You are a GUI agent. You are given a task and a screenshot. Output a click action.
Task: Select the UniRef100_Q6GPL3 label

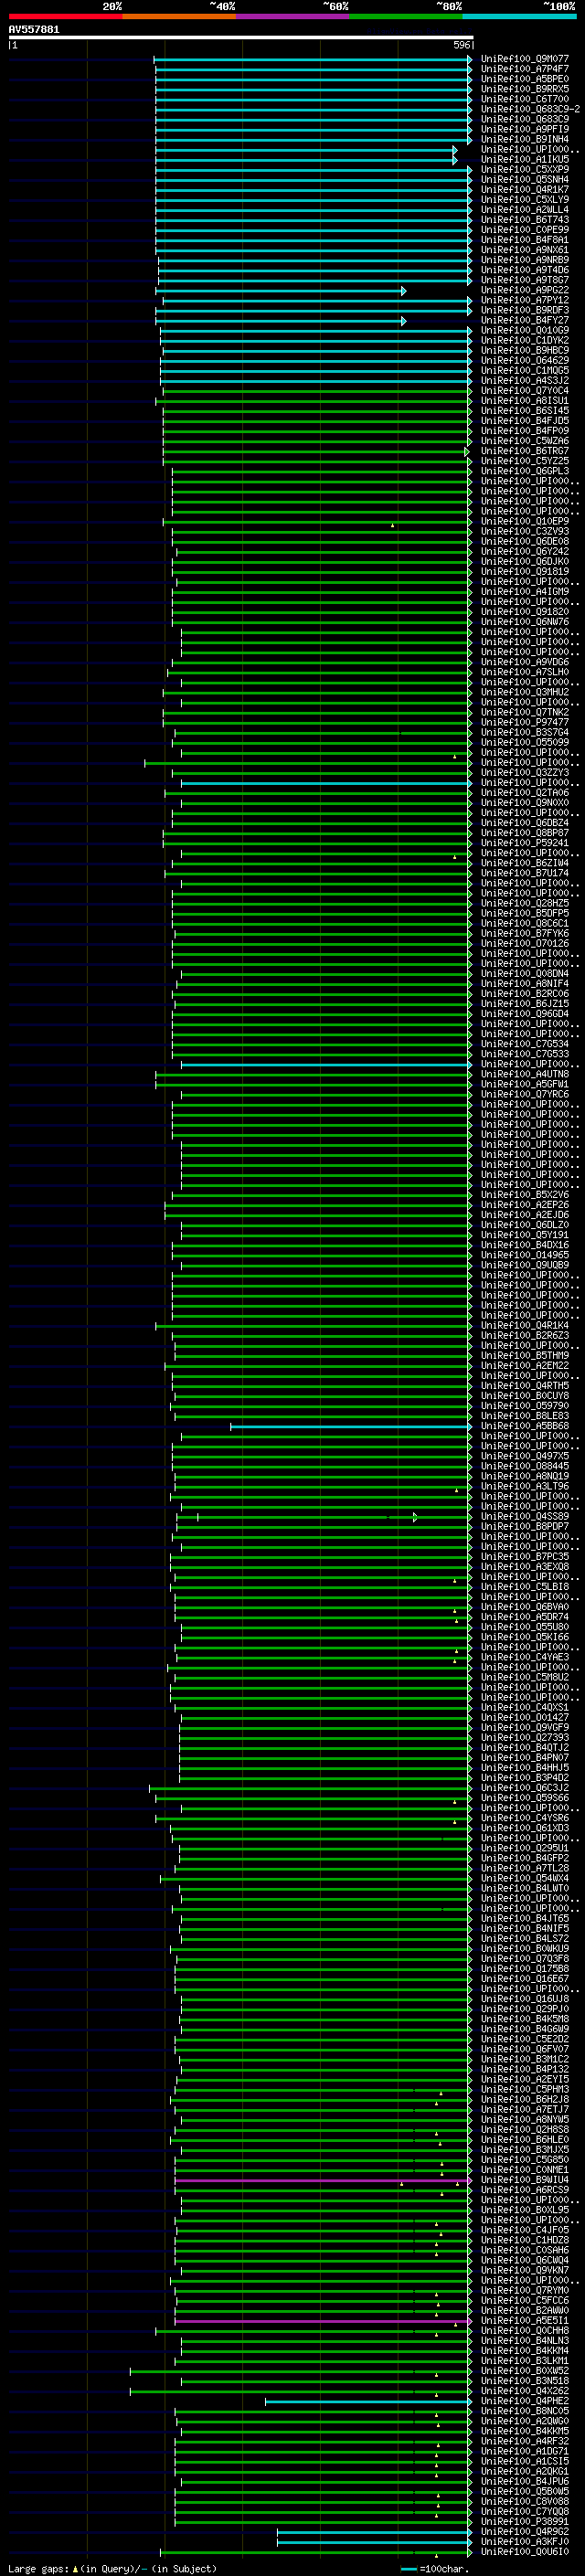(x=524, y=471)
